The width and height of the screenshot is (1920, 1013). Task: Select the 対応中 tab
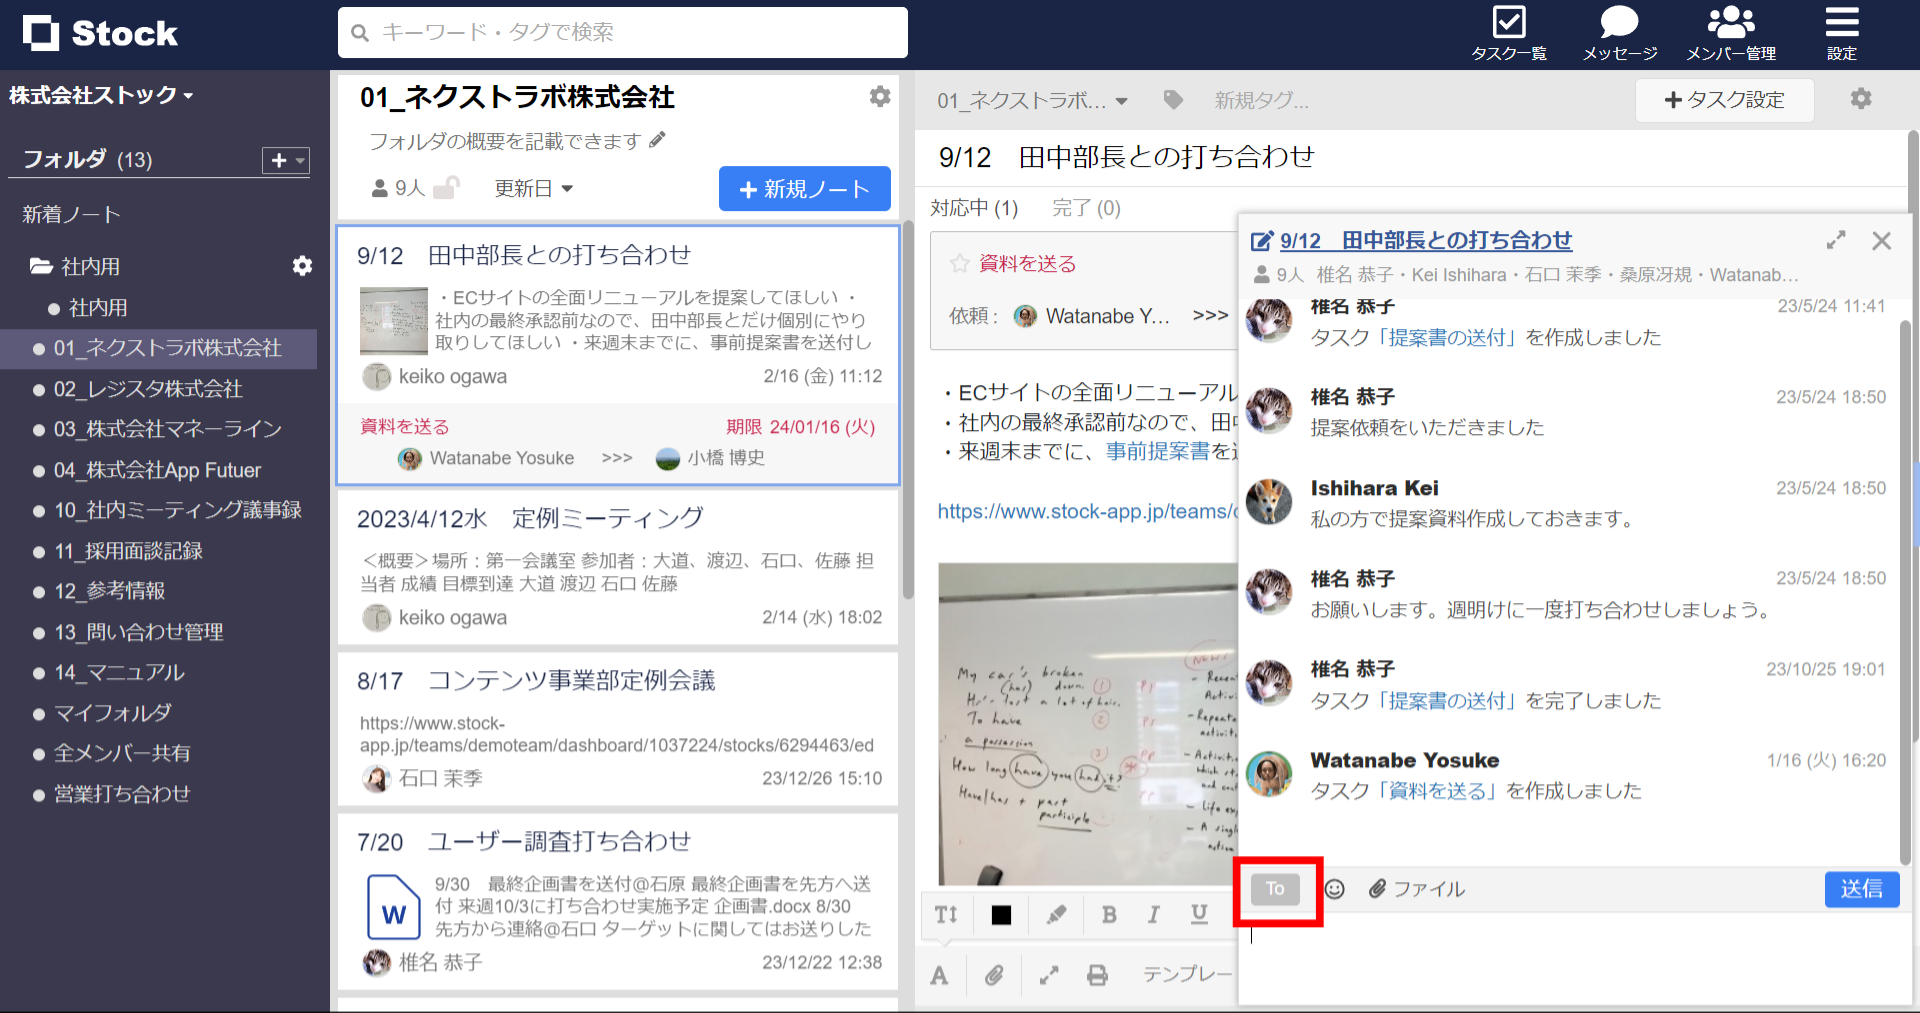point(975,208)
